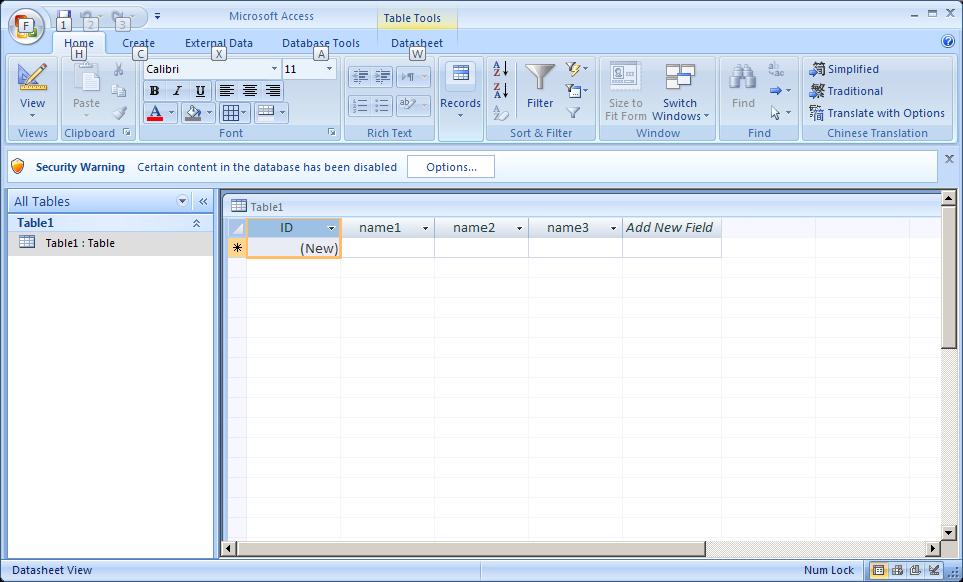Open the Clipboard pane launcher
This screenshot has width=963, height=582.
tap(127, 133)
